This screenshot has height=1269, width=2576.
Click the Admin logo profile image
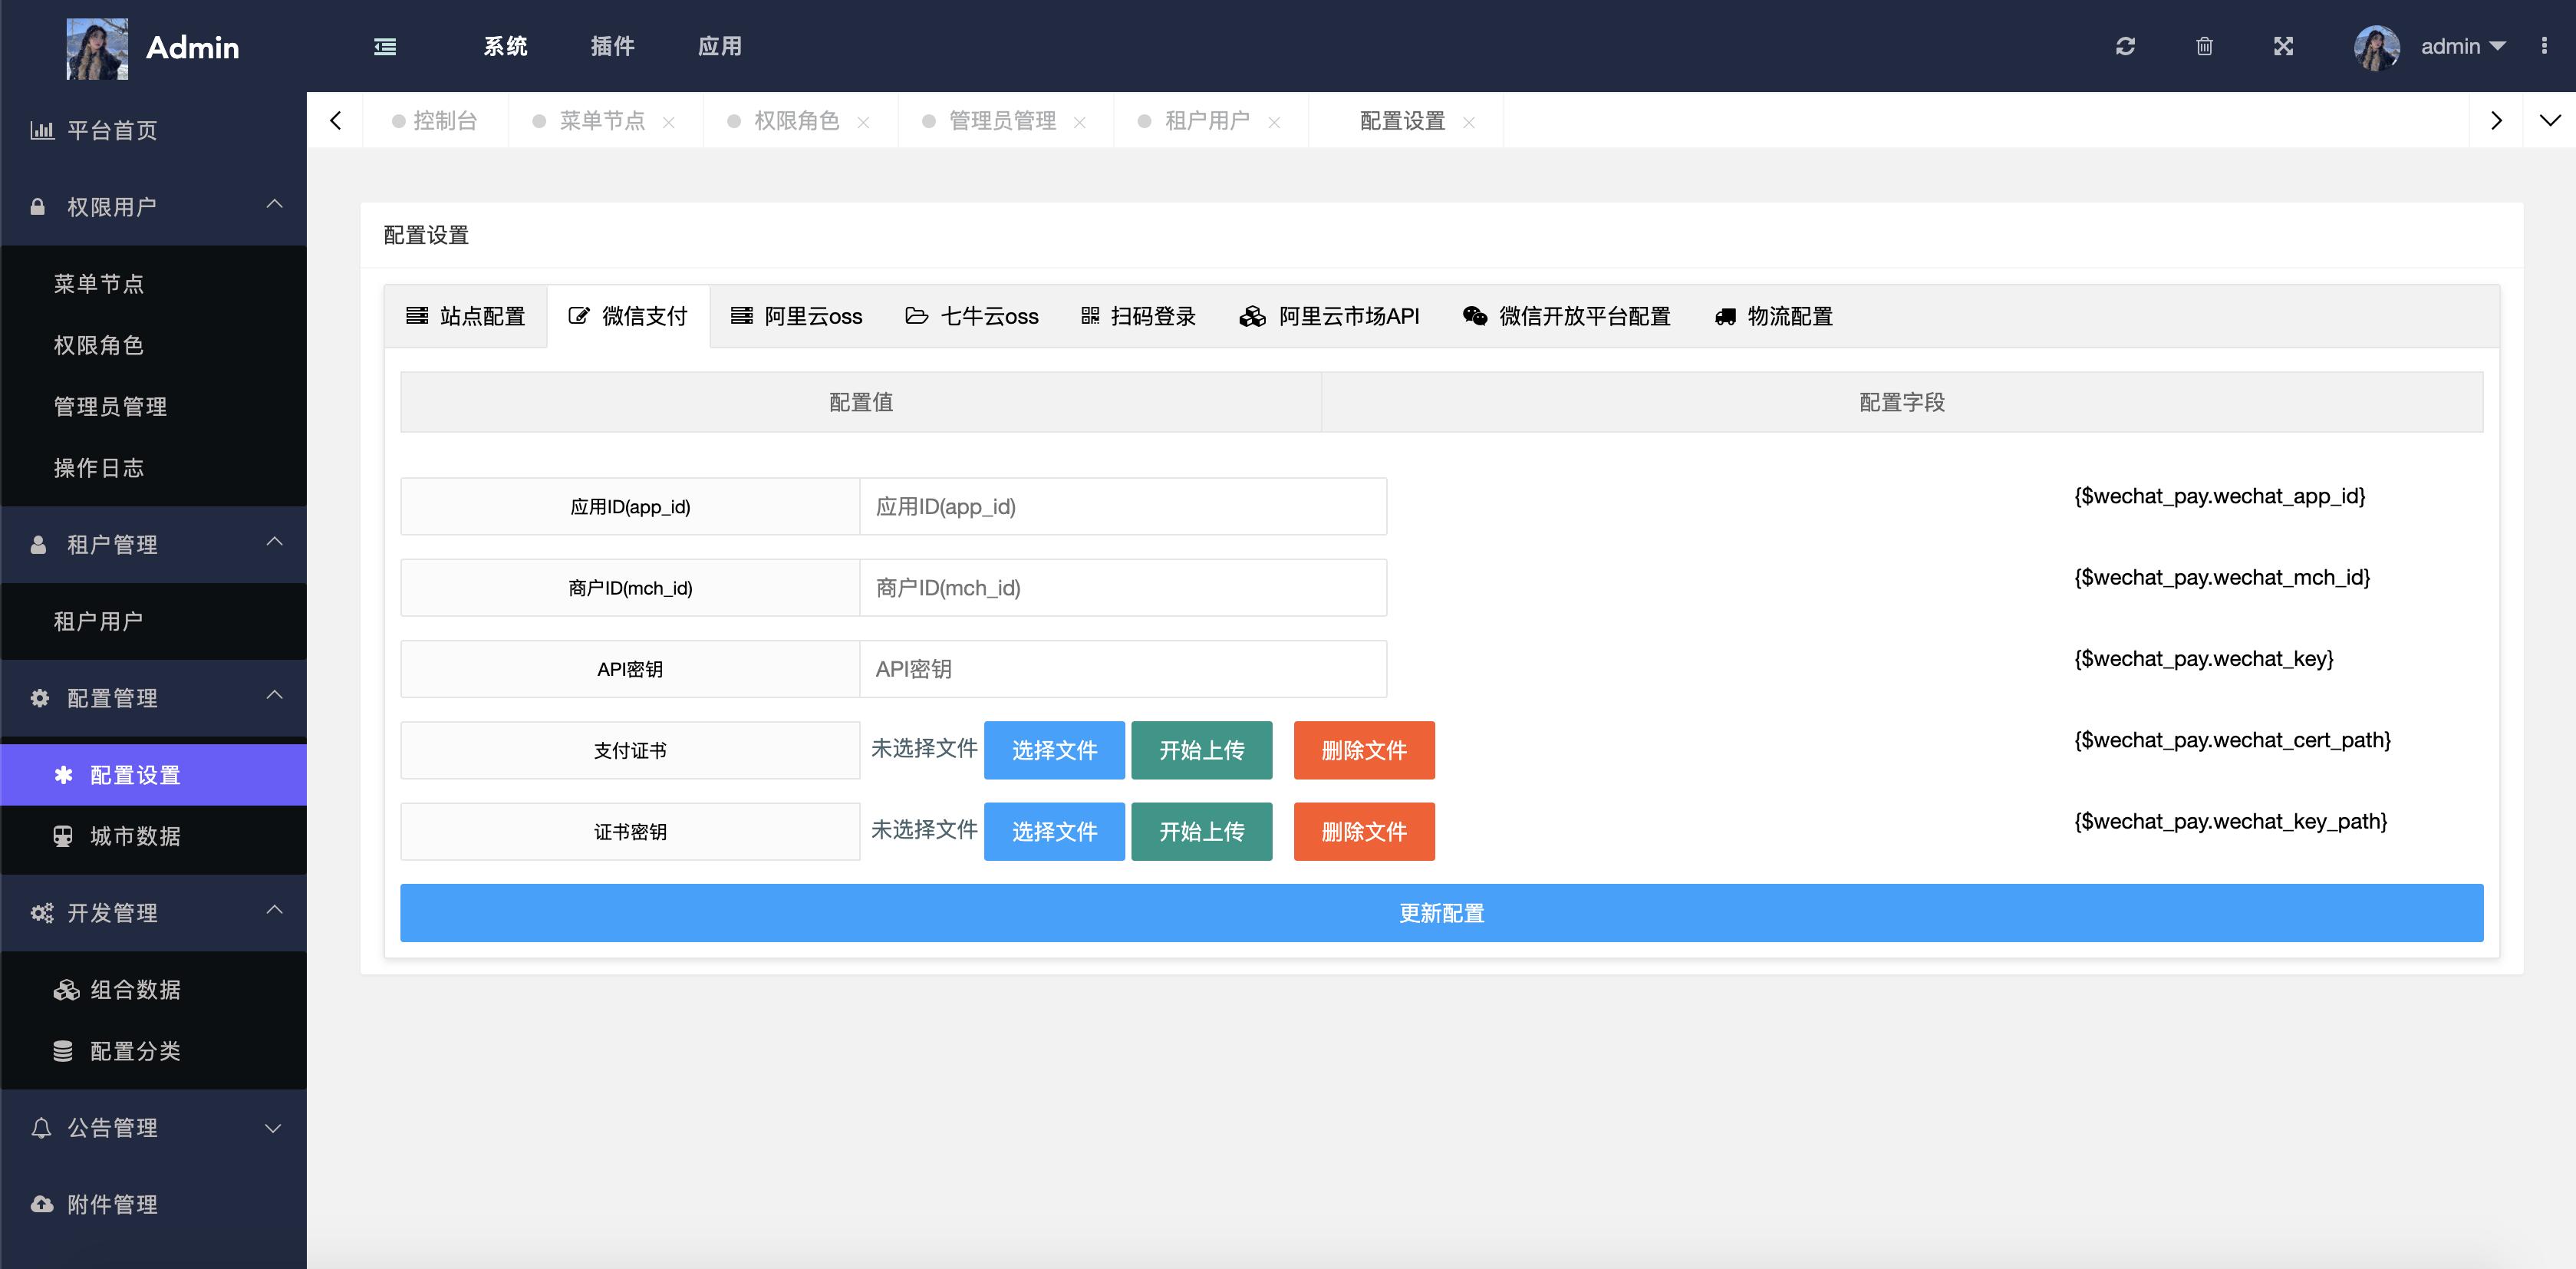(98, 48)
